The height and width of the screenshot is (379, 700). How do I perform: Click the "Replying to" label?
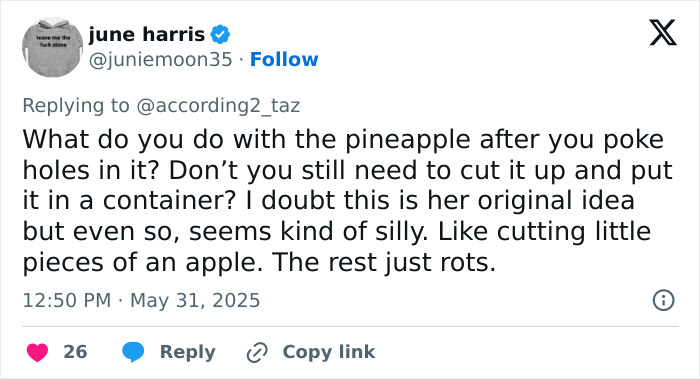(x=76, y=106)
